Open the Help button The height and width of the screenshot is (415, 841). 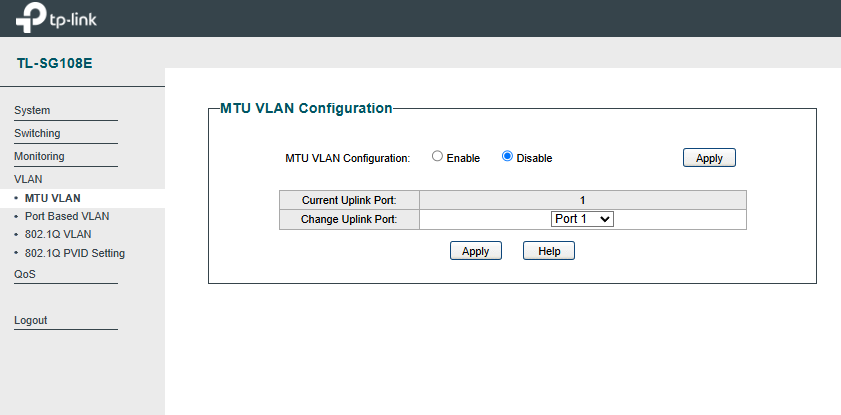pyautogui.click(x=549, y=250)
